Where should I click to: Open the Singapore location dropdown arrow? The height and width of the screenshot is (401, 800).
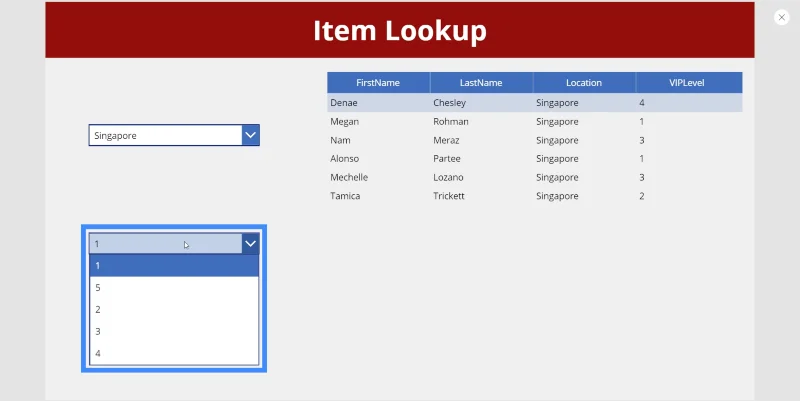coord(251,135)
